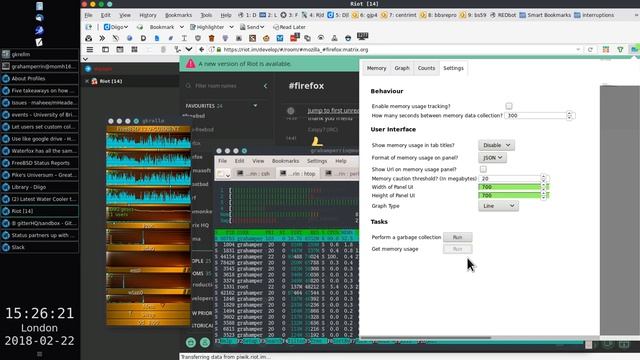Click the eye icon in extensions row
This screenshot has width=640, height=360.
(x=321, y=38)
